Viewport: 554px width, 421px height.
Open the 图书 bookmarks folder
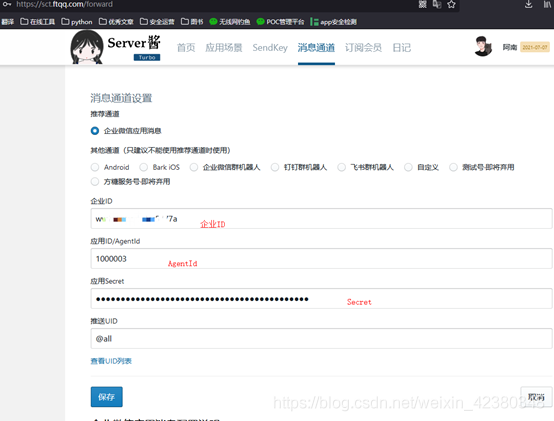192,22
